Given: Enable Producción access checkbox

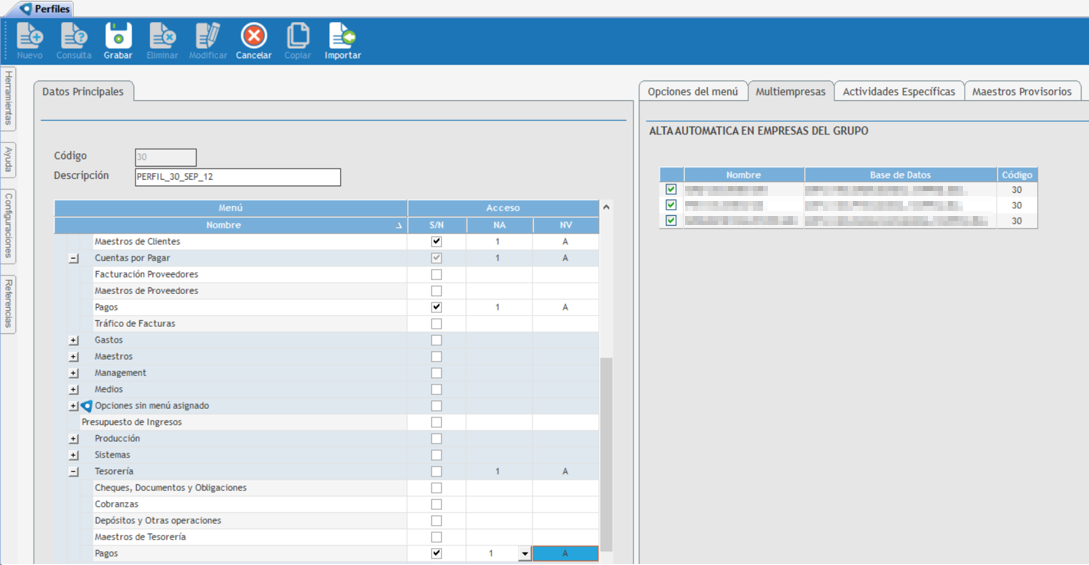Looking at the screenshot, I should pyautogui.click(x=436, y=439).
